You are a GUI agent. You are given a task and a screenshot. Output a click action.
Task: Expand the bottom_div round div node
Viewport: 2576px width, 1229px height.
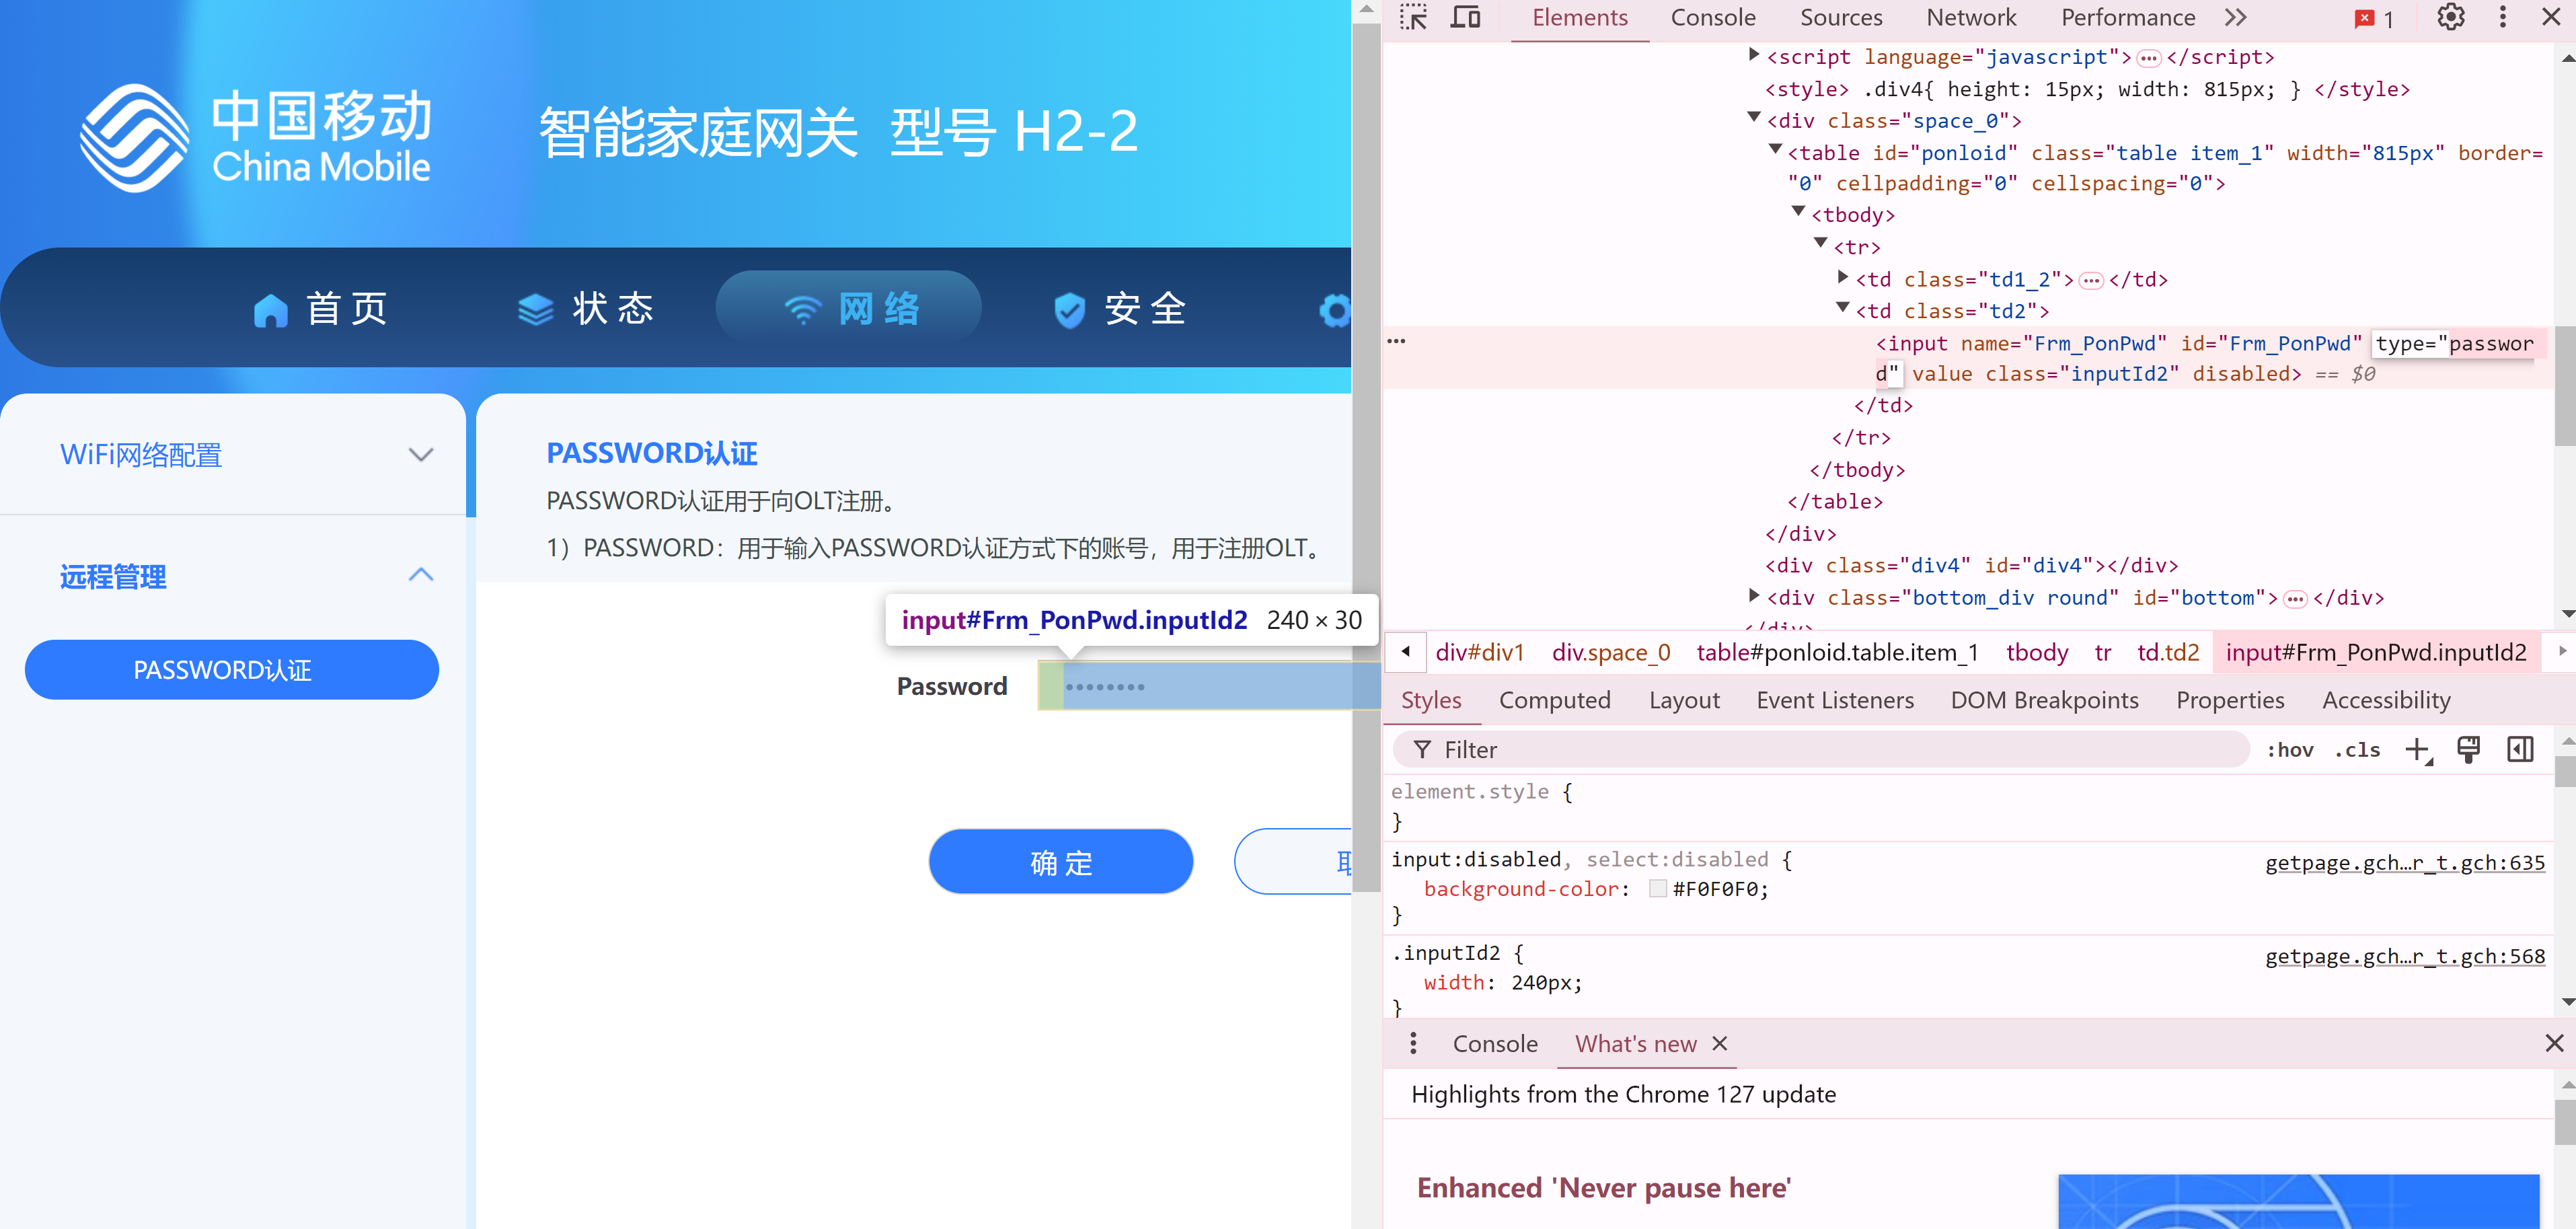point(1753,596)
